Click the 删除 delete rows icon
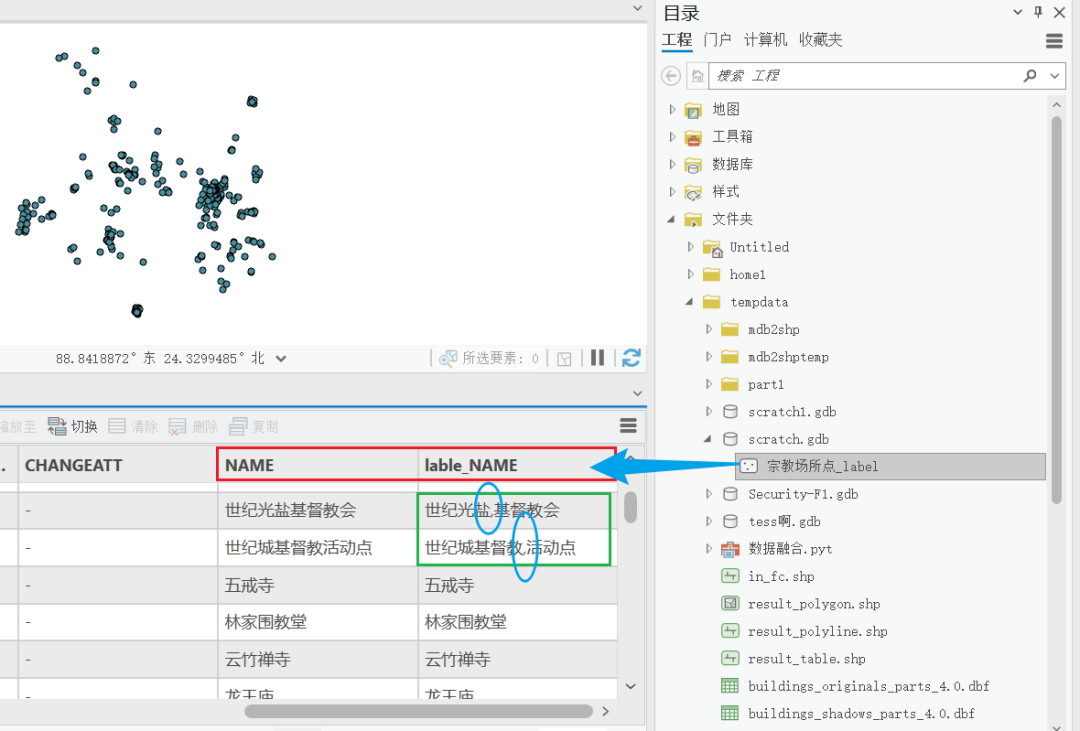 [193, 425]
